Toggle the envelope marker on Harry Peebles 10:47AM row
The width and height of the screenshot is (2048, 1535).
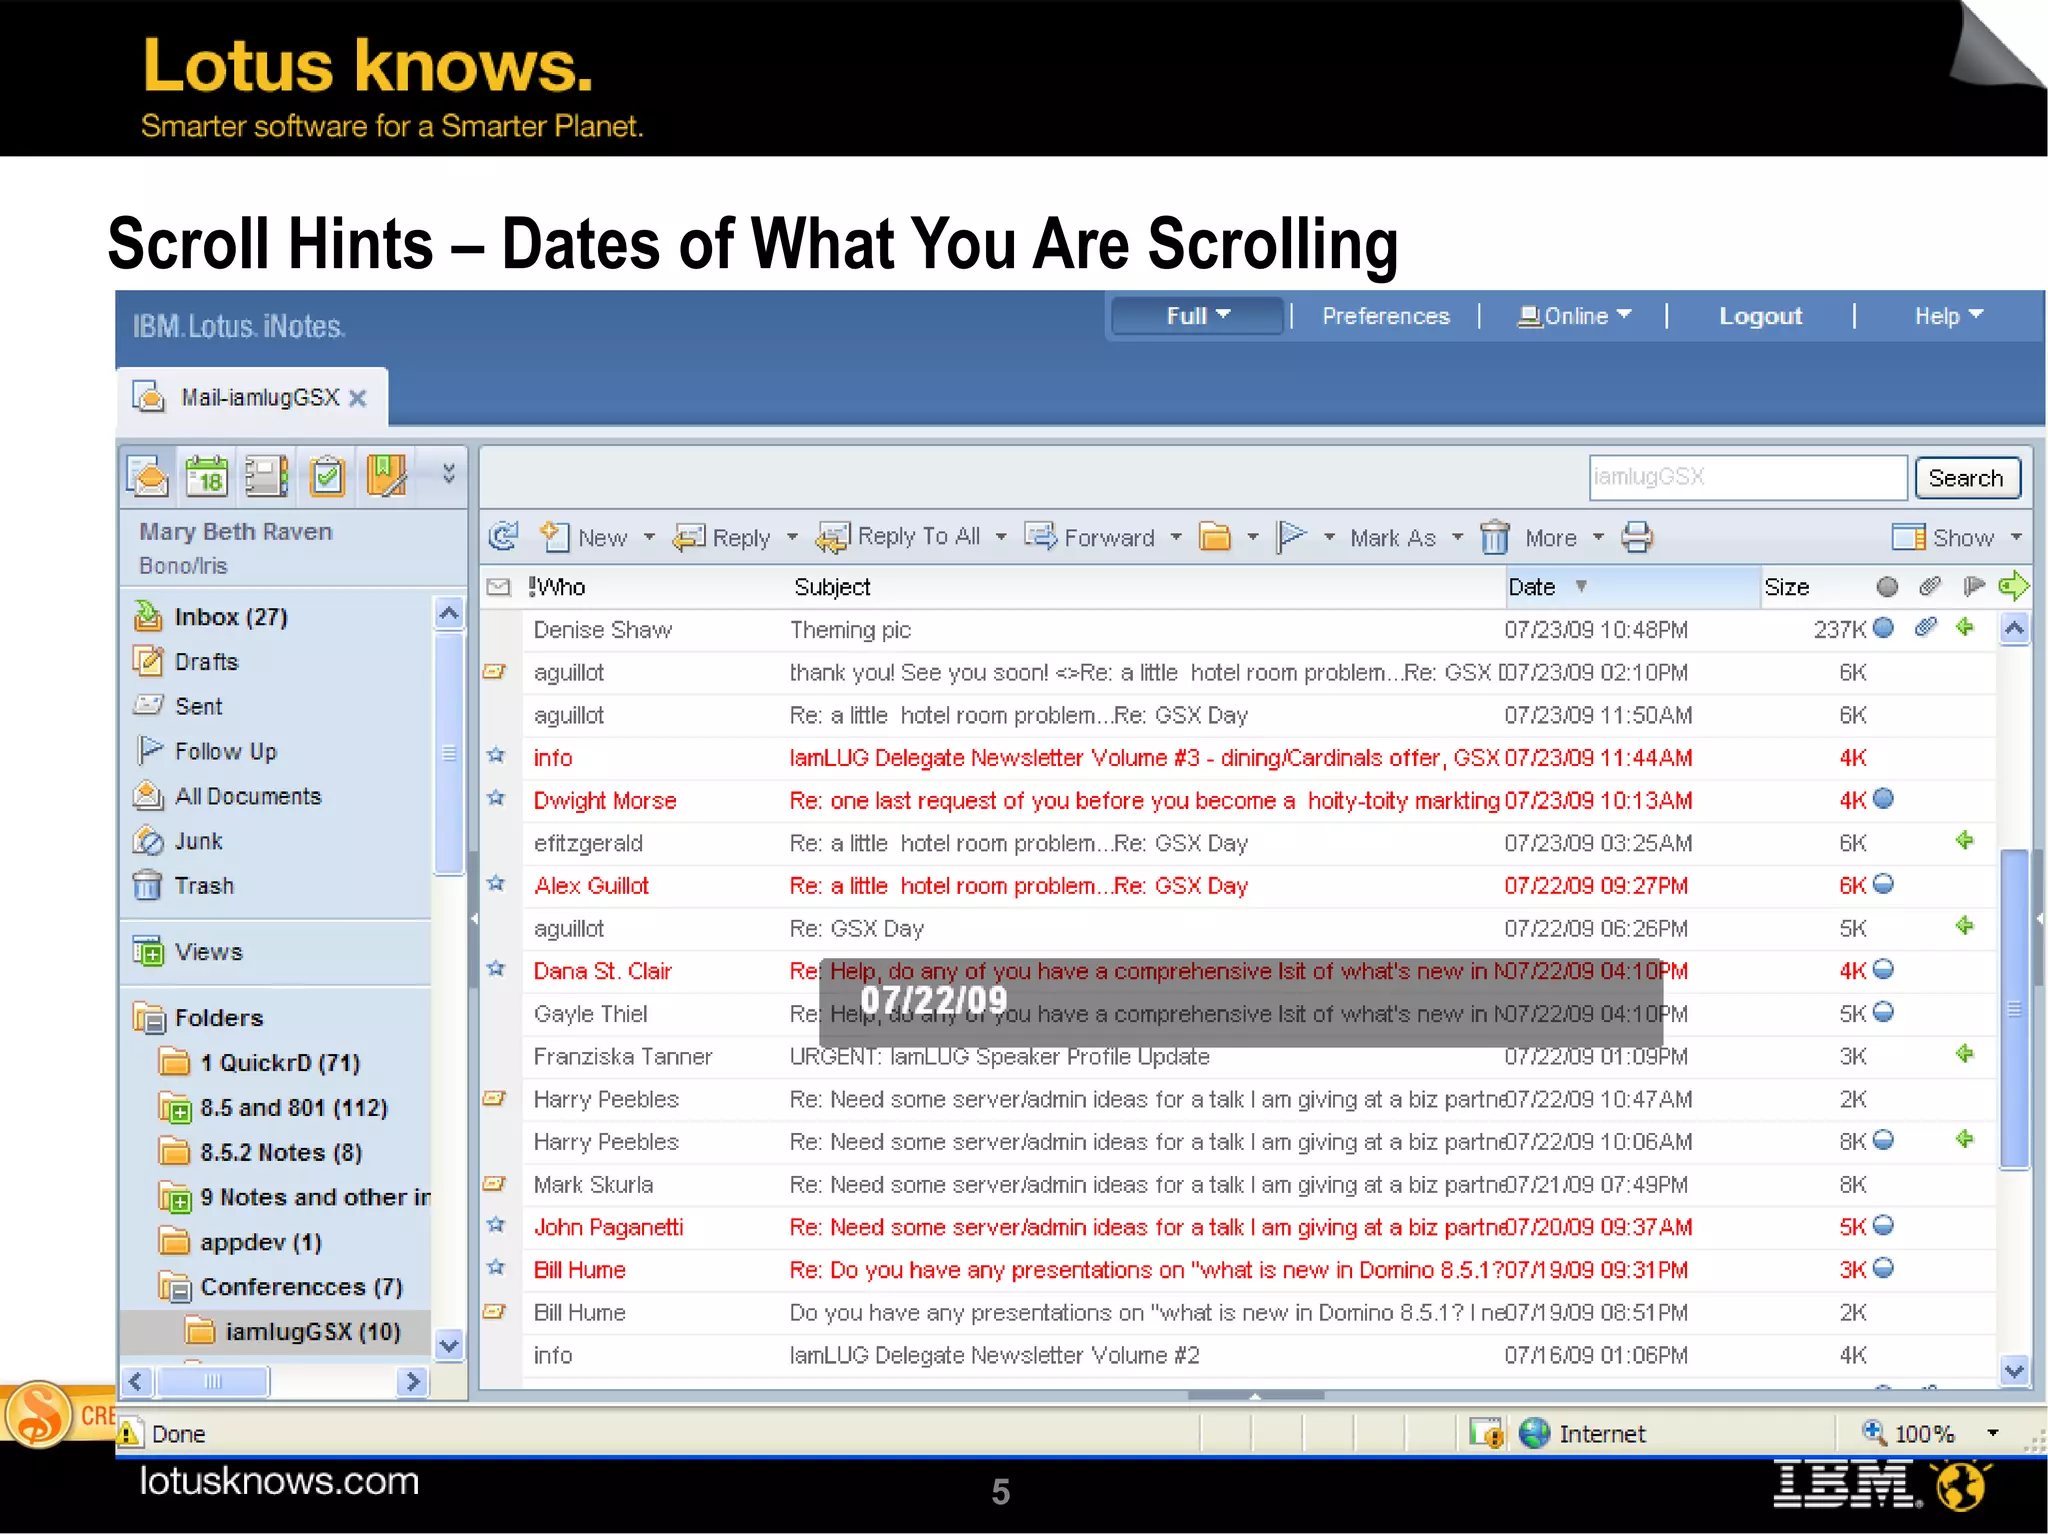point(495,1098)
